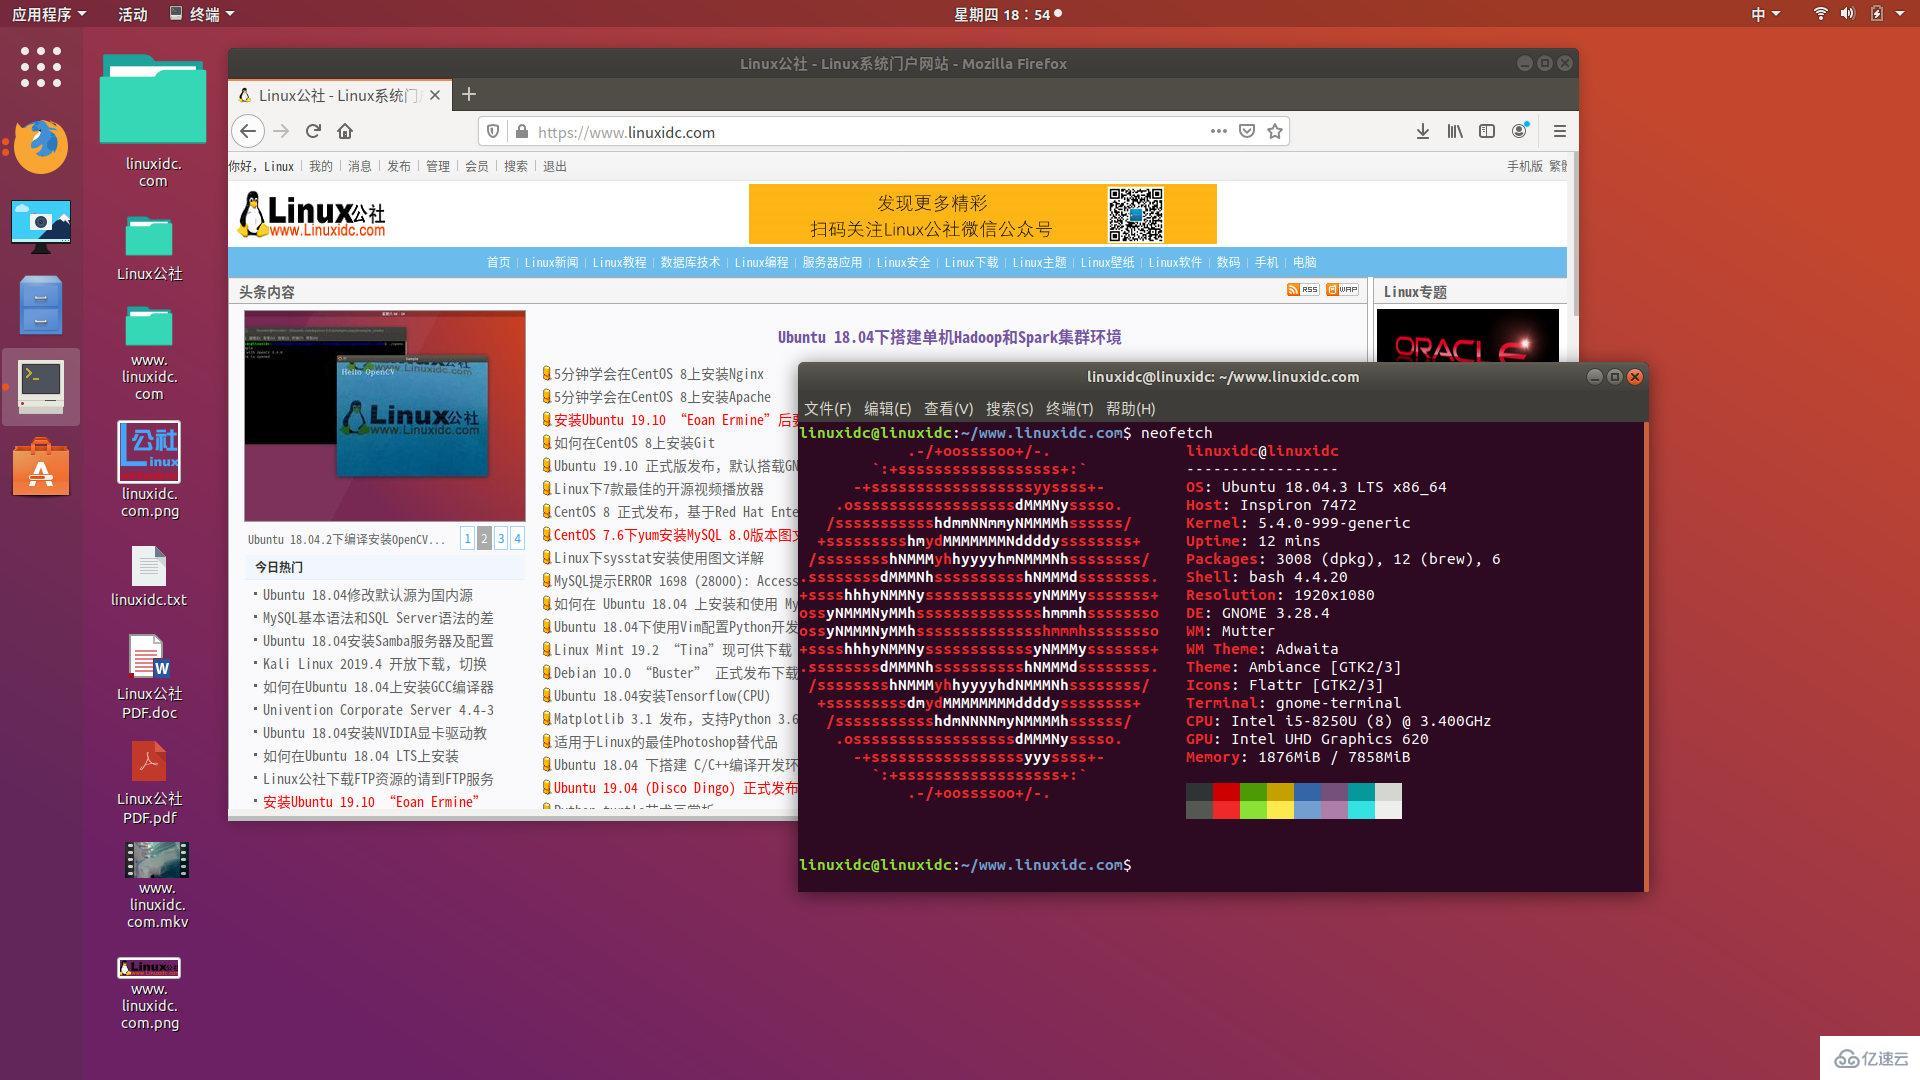
Task: Click the RSS feed icon on the page
Action: click(1303, 290)
